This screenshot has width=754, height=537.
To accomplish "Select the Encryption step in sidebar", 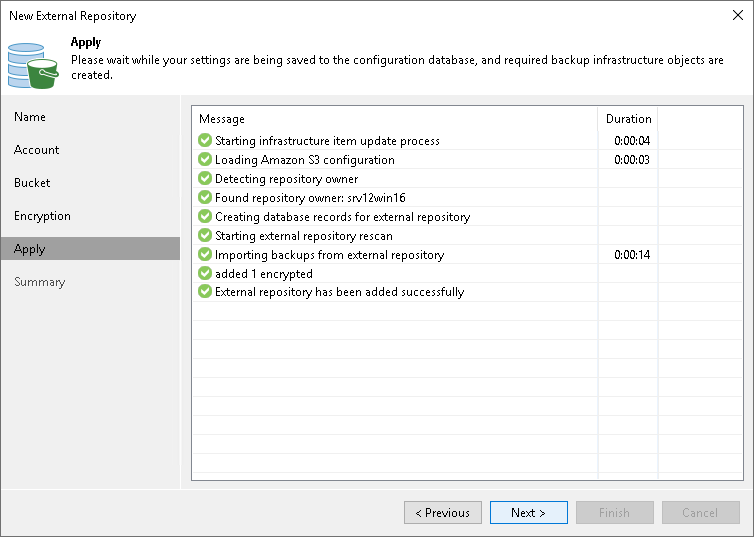I will [42, 216].
